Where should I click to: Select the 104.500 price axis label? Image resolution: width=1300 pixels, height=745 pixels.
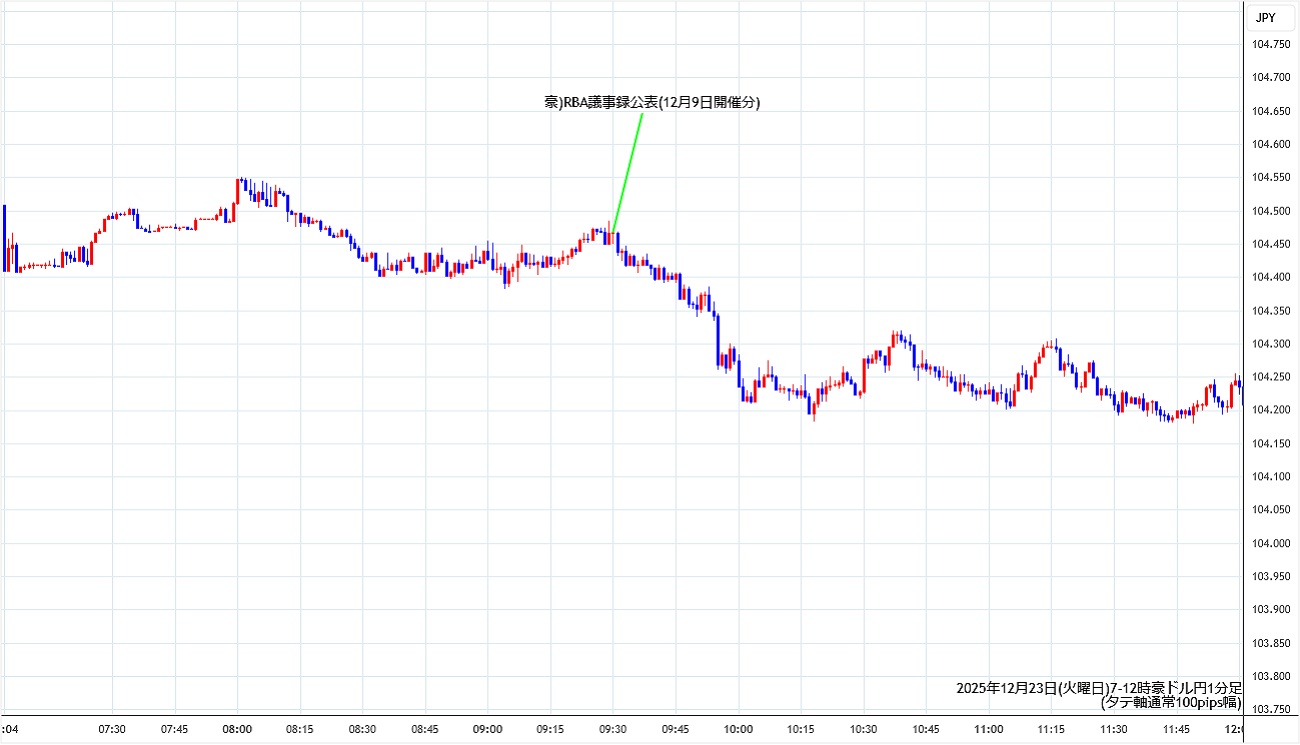click(x=1273, y=211)
